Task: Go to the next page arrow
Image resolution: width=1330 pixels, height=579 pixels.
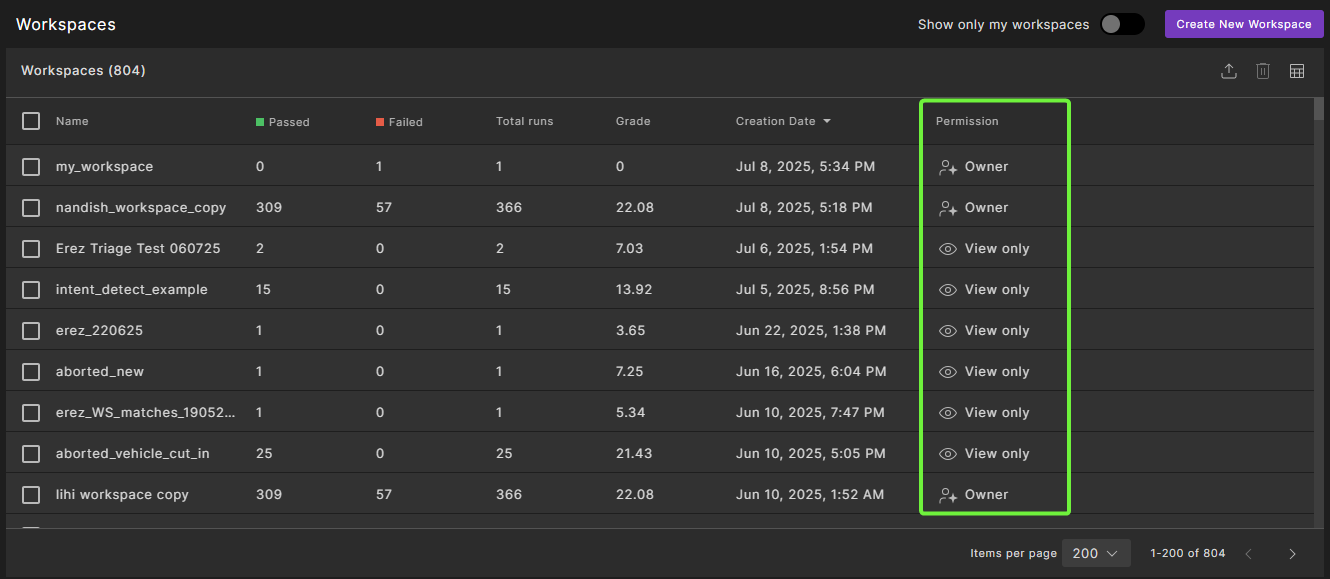Action: (x=1292, y=554)
